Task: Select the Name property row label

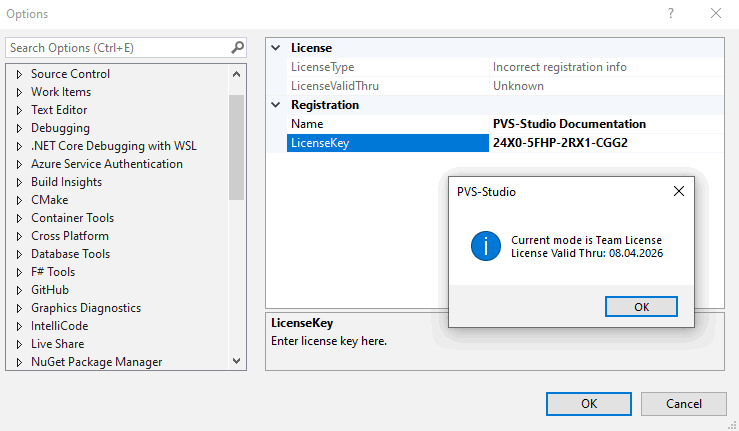Action: [x=387, y=124]
